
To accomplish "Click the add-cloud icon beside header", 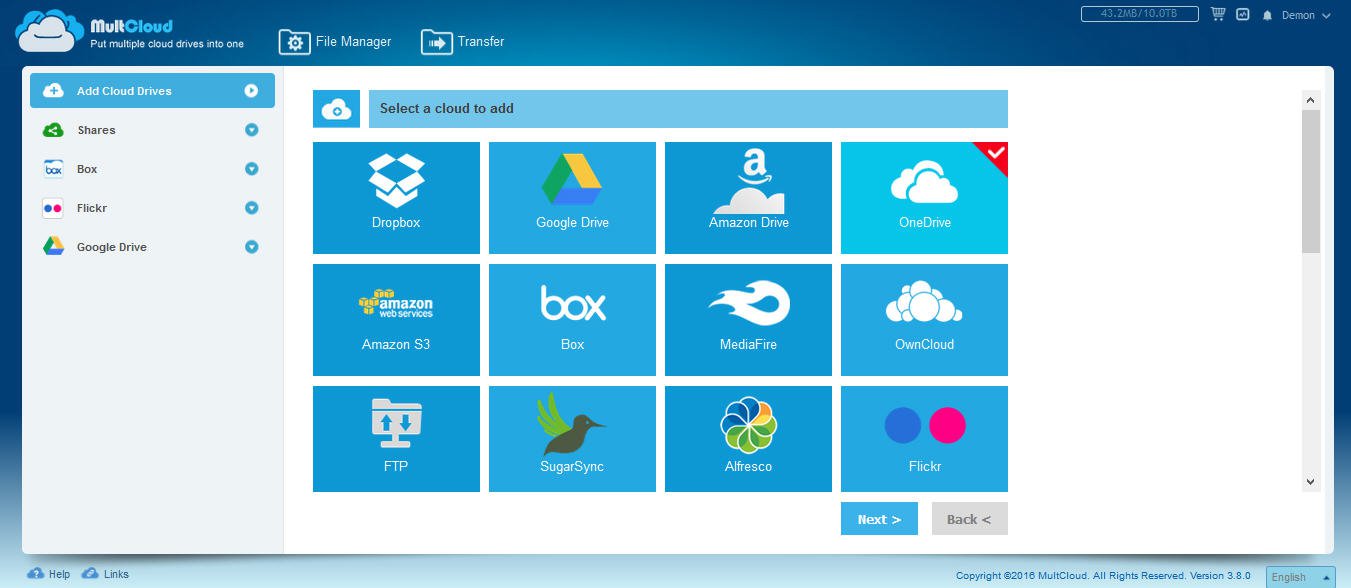I will pos(337,109).
